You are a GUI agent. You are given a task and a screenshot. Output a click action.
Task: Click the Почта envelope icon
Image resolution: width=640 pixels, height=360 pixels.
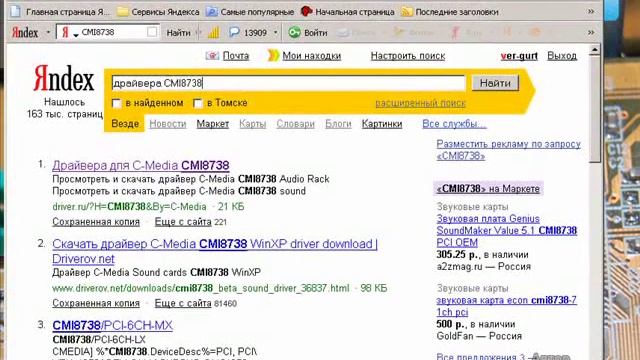click(212, 56)
